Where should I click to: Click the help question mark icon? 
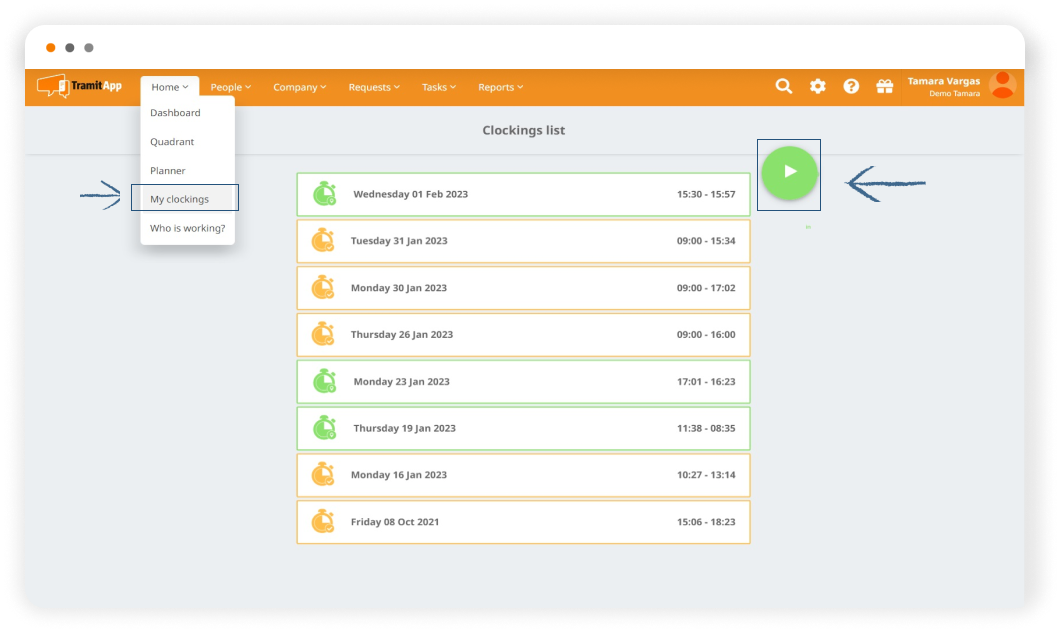851,87
